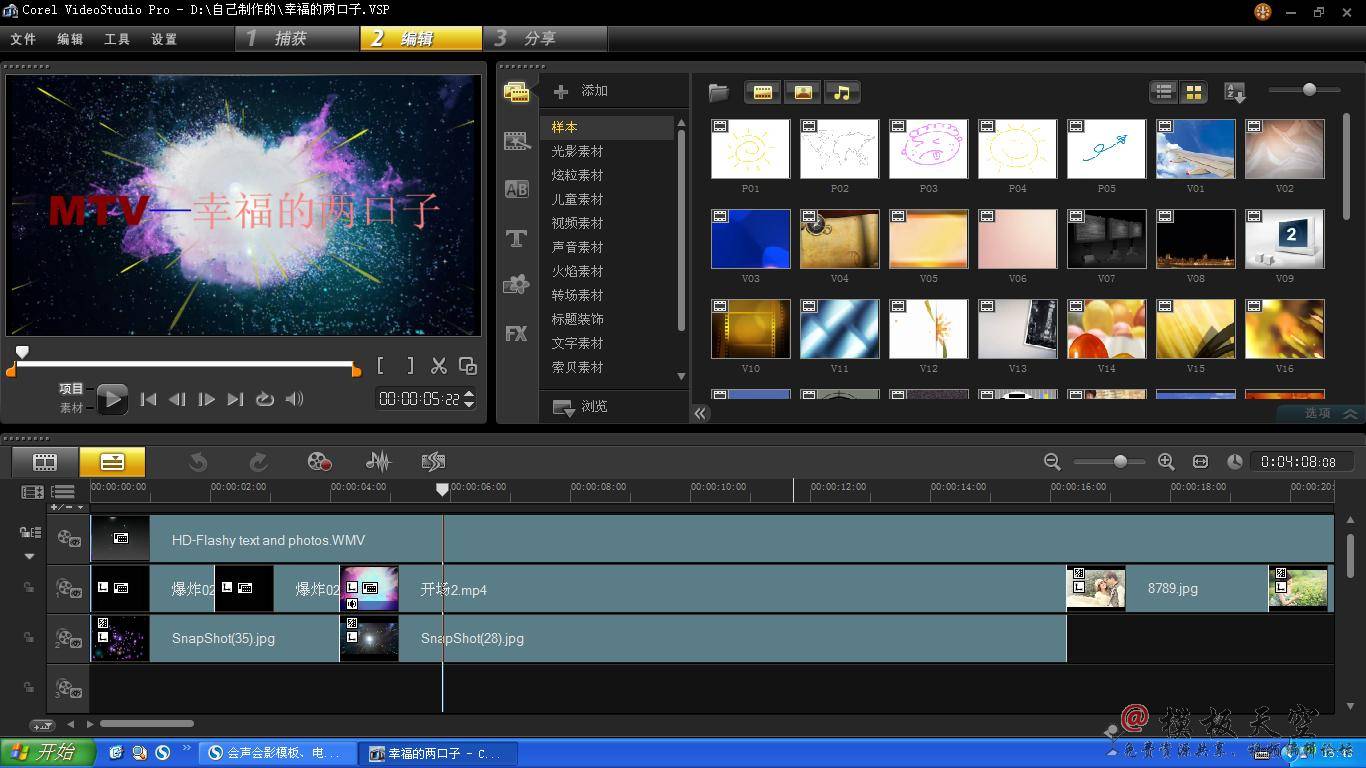Open add/remove chapter point dropdown
Screen dimensions: 1366x768
pyautogui.click(x=68, y=507)
